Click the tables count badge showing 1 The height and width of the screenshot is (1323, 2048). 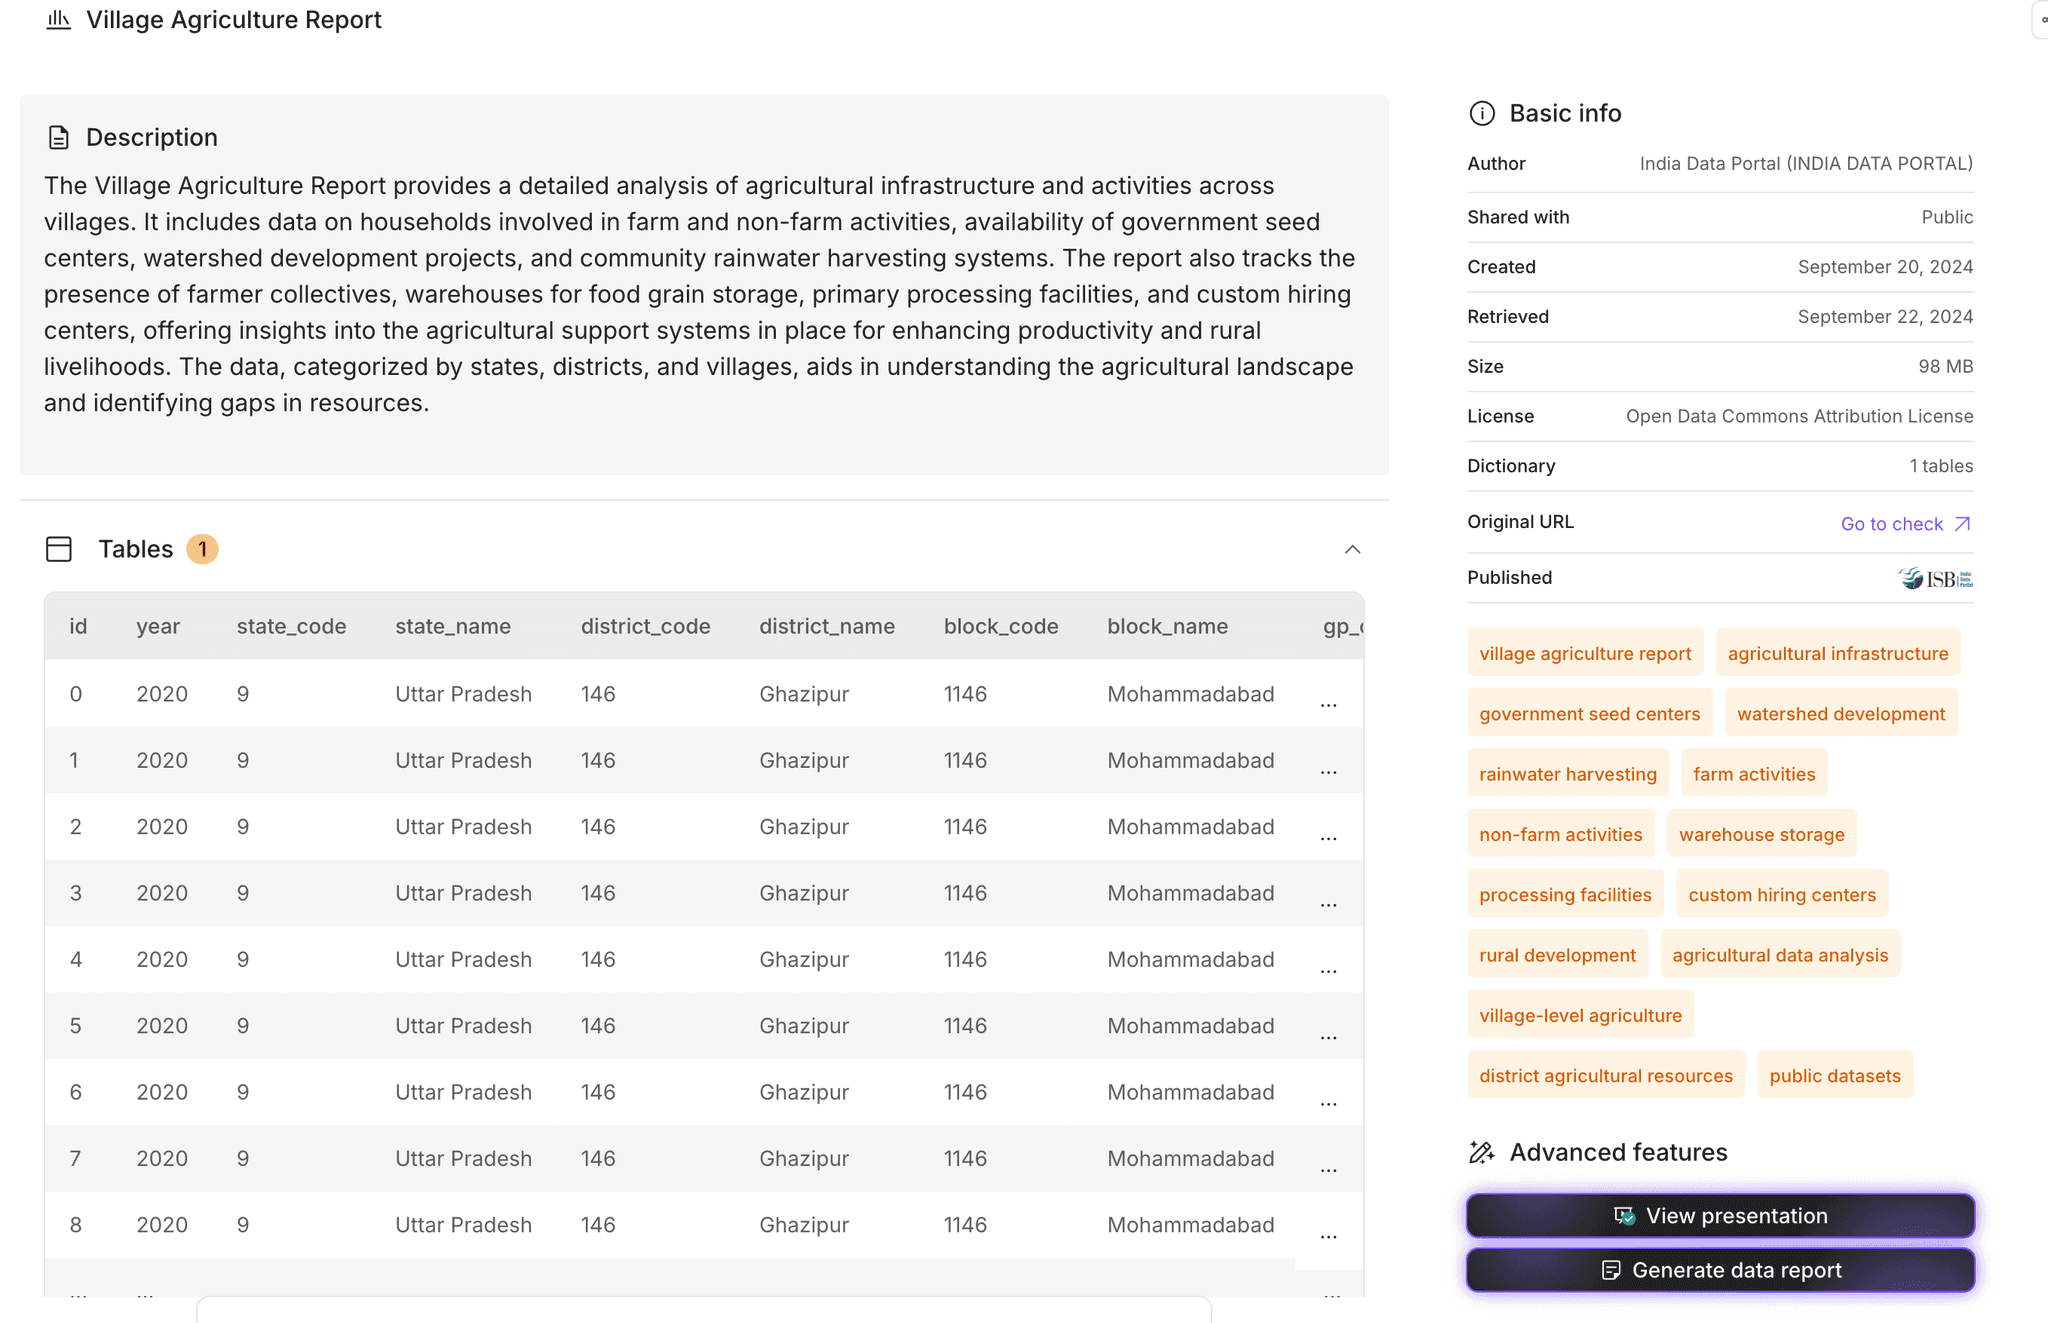pos(202,549)
